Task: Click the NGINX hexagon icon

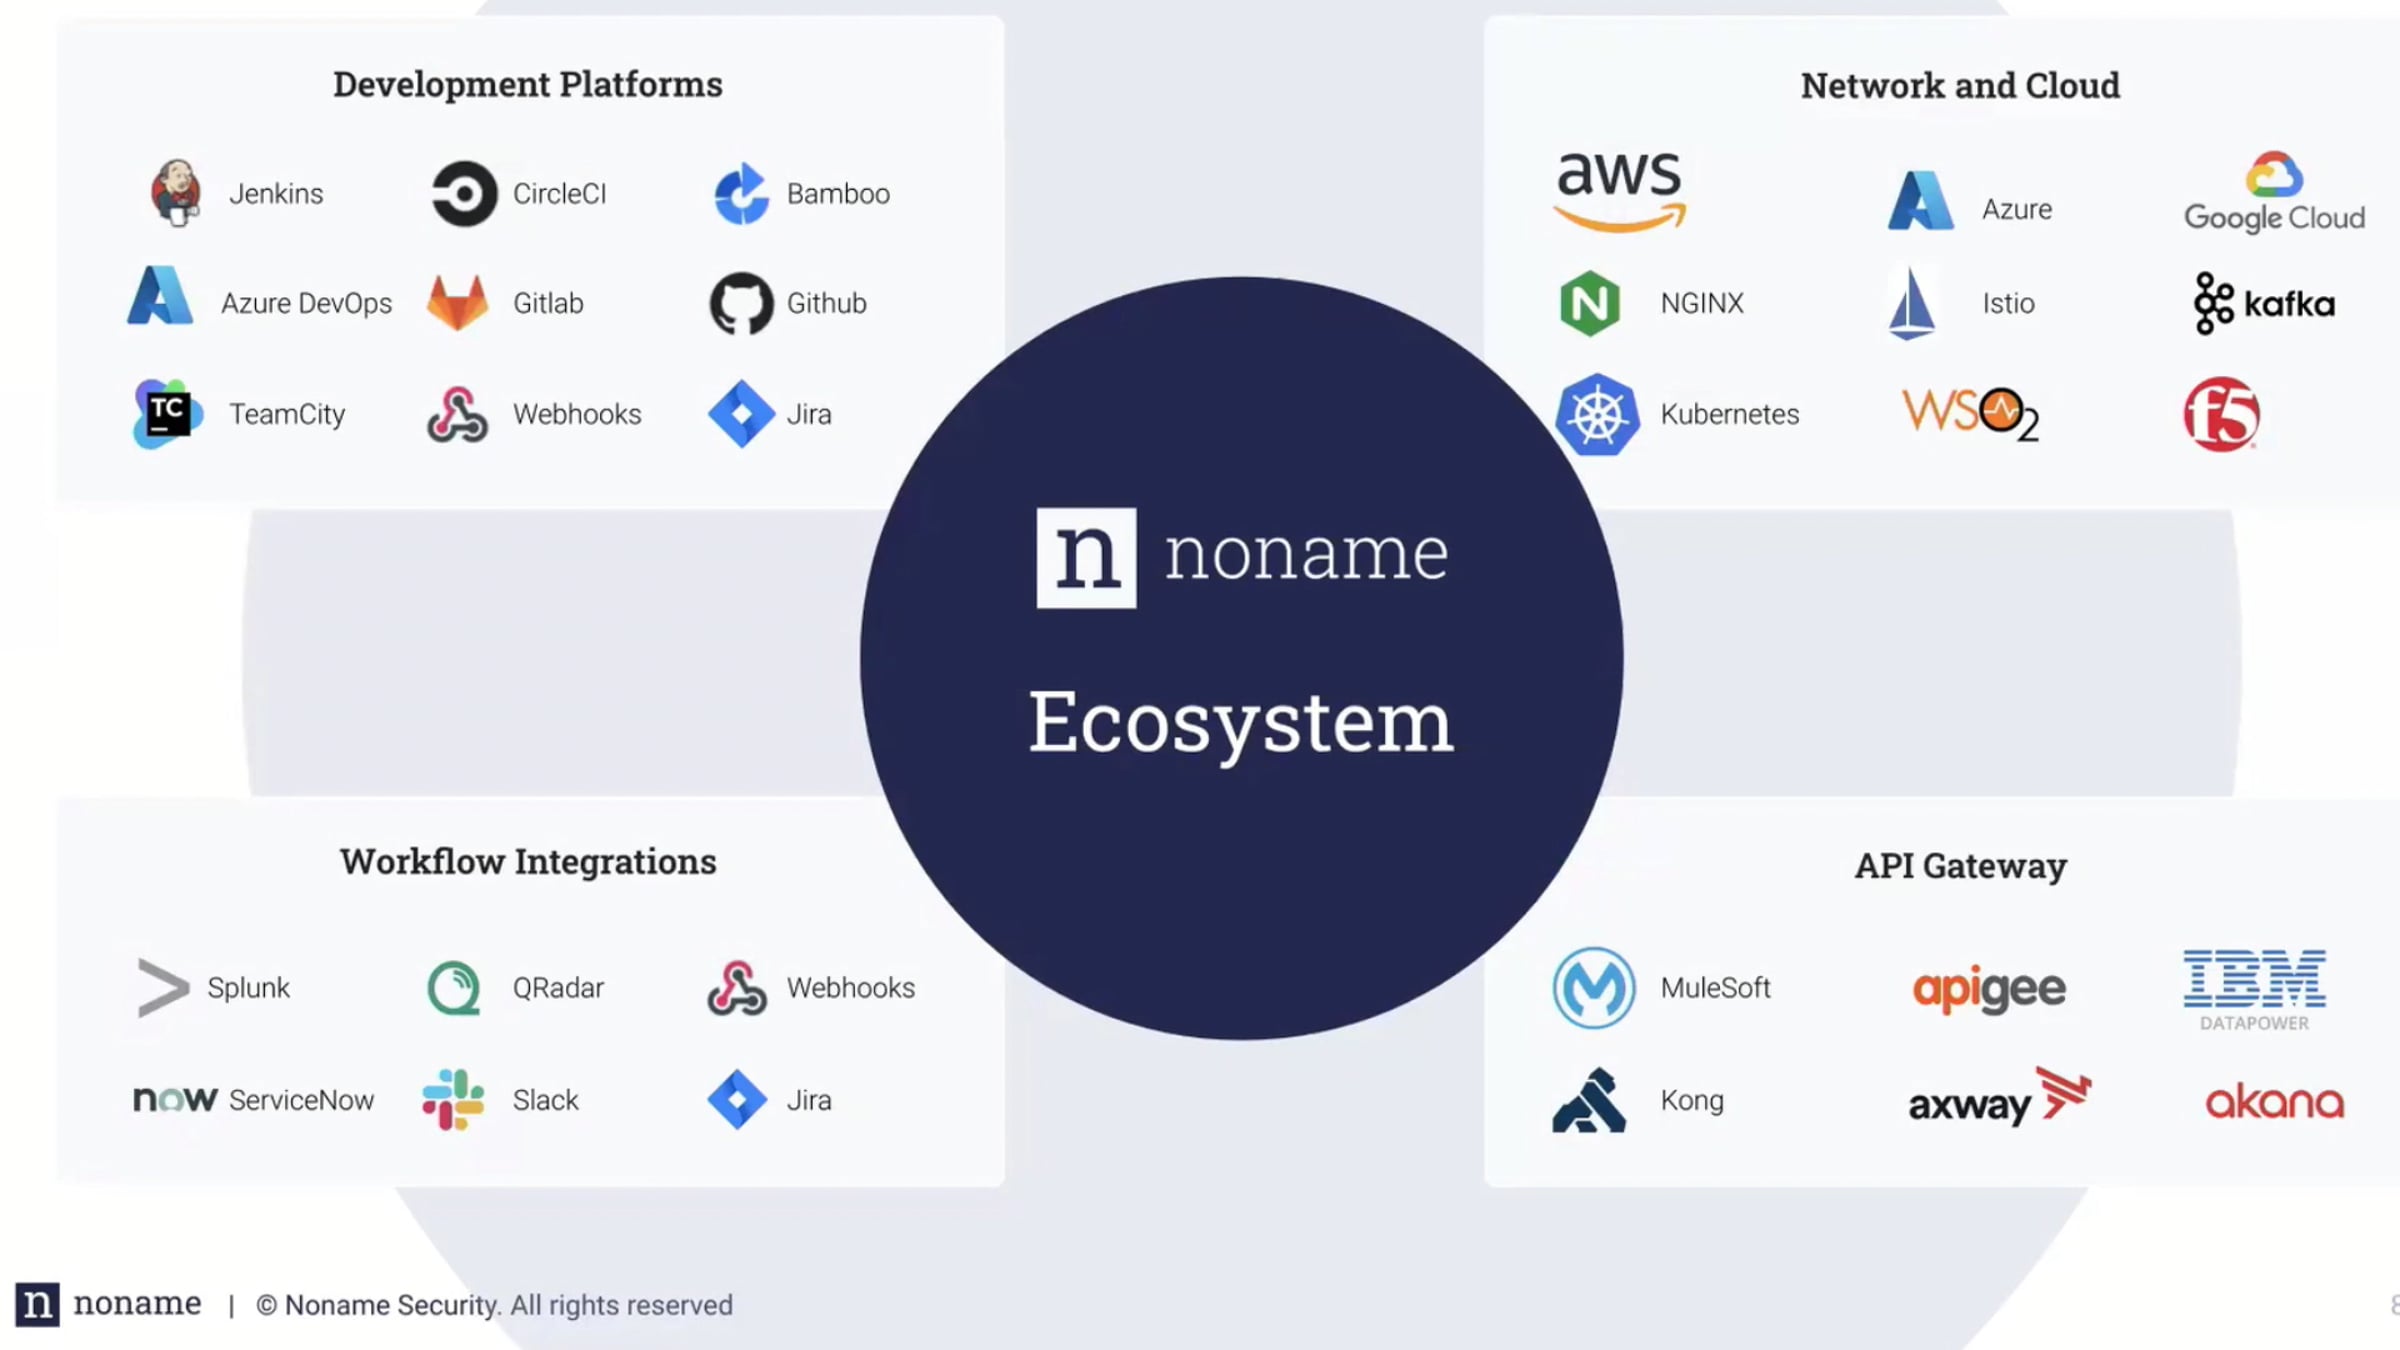Action: click(x=1590, y=303)
